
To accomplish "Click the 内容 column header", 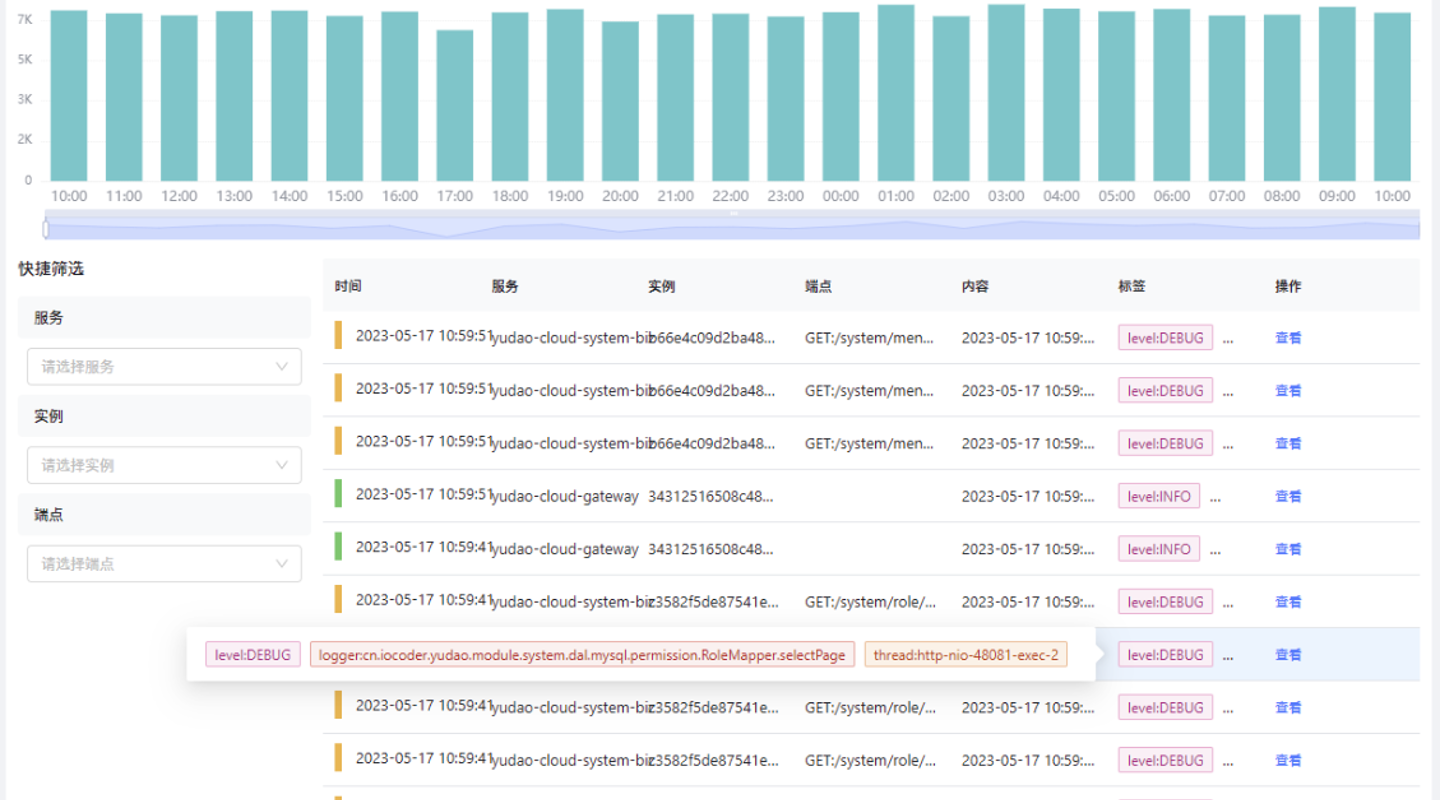I will [x=975, y=286].
